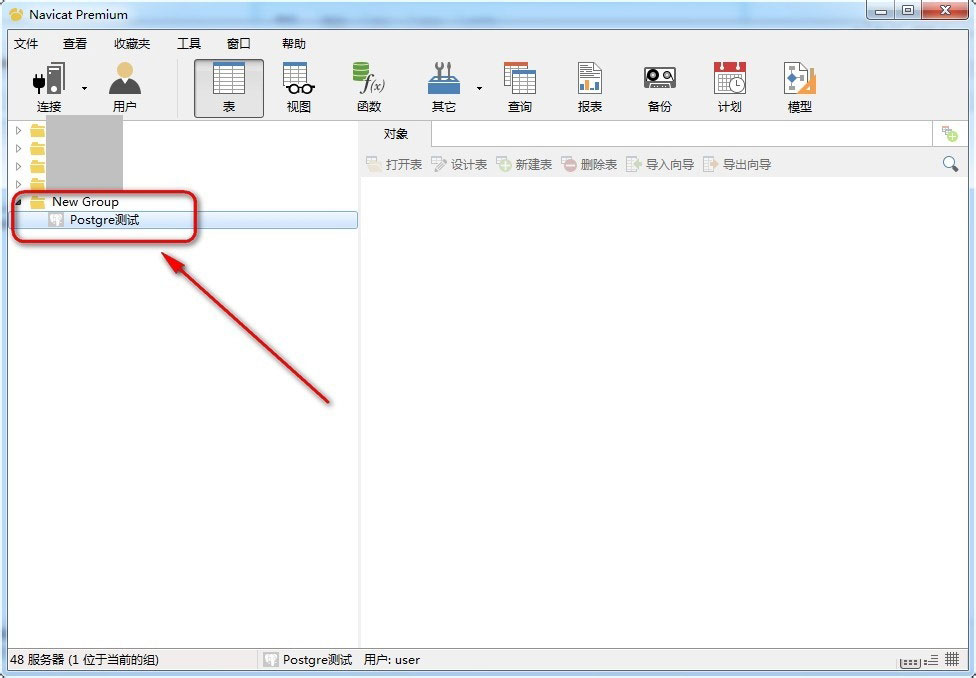Screen dimensions: 976x678
Task: Click the 打开表 open table button
Action: 394,164
